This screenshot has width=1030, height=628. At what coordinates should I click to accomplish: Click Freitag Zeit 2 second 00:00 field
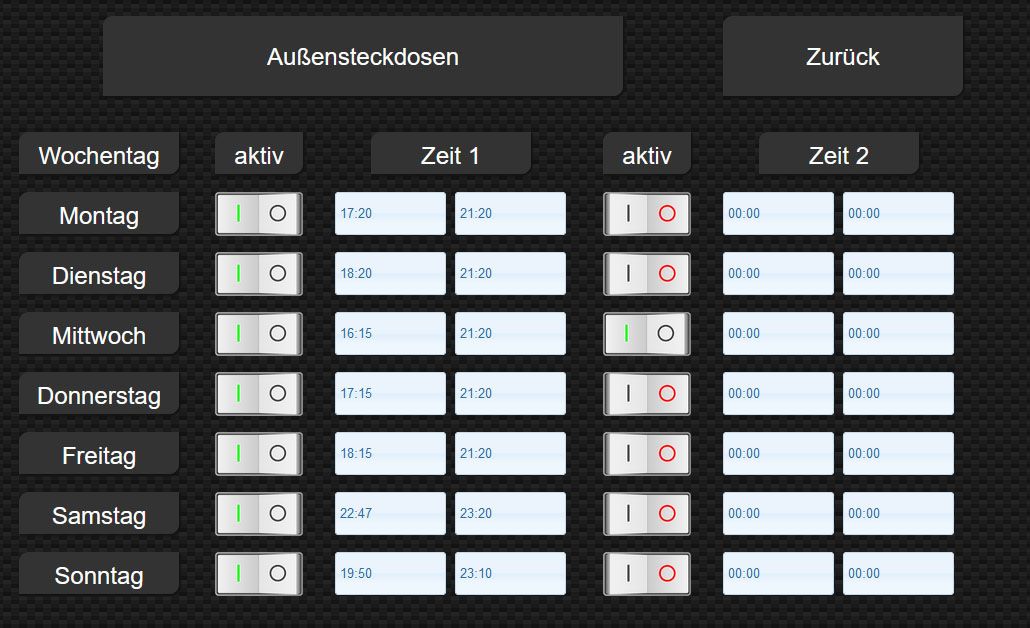coord(898,454)
